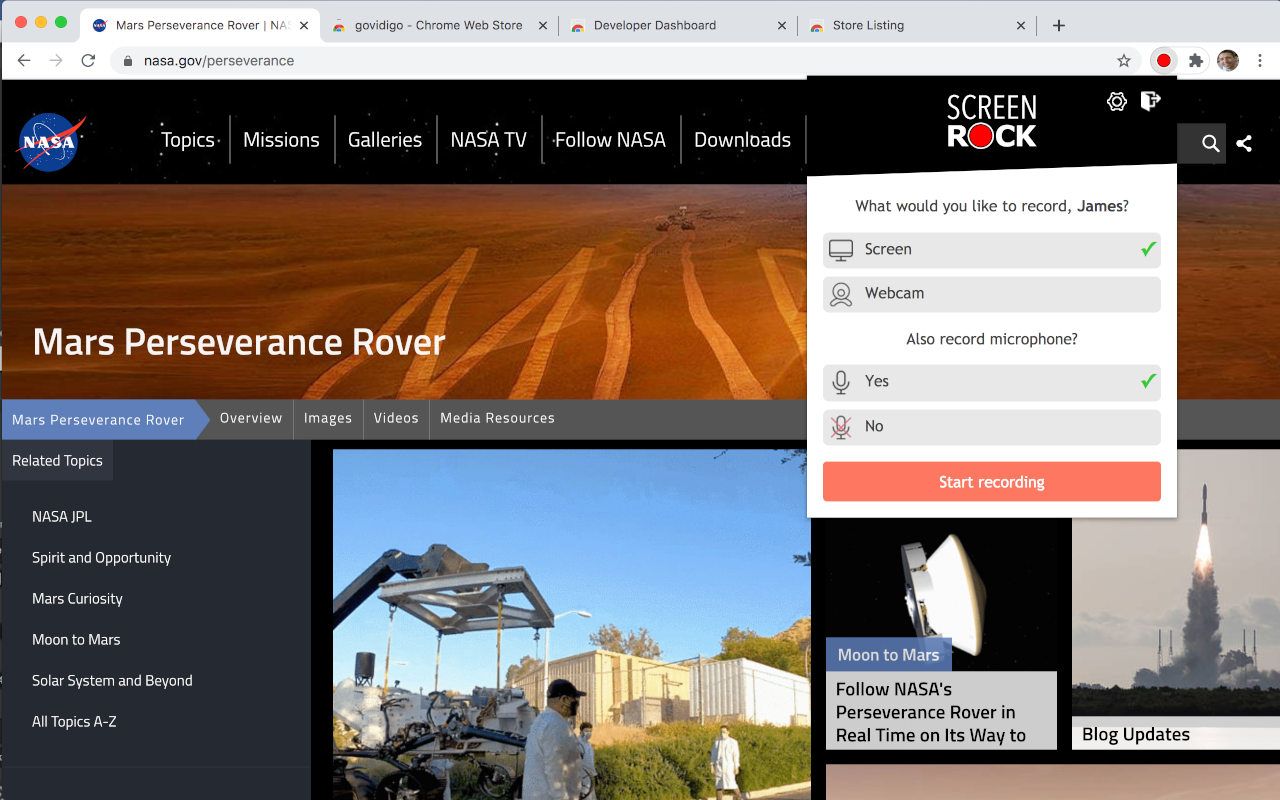Click the ScreenRock red record extension icon
Image resolution: width=1280 pixels, height=800 pixels.
pyautogui.click(x=1163, y=61)
